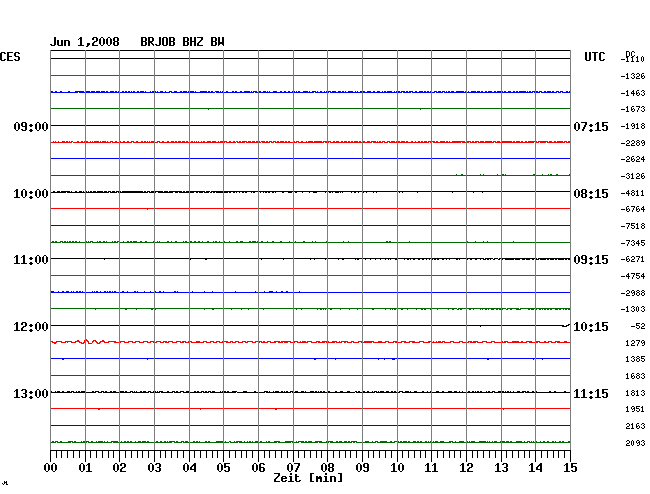Click the DC offset value -6271
Viewport: 650px width, 494px height.
coord(633,259)
